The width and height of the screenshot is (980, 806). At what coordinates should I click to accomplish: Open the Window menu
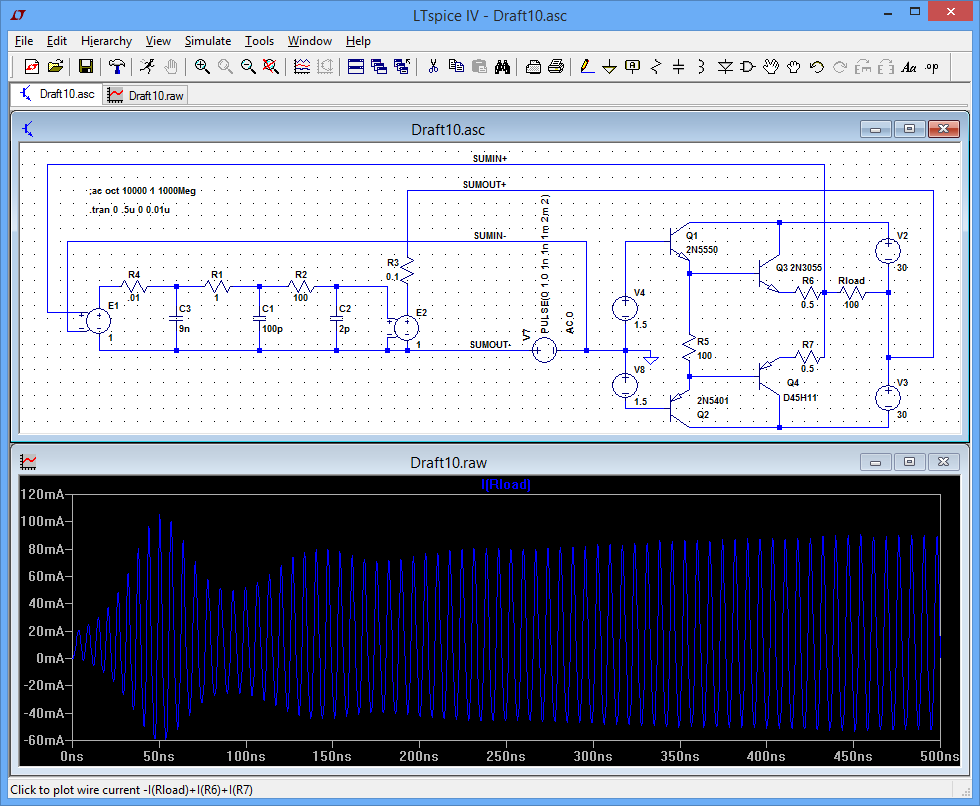coord(309,41)
